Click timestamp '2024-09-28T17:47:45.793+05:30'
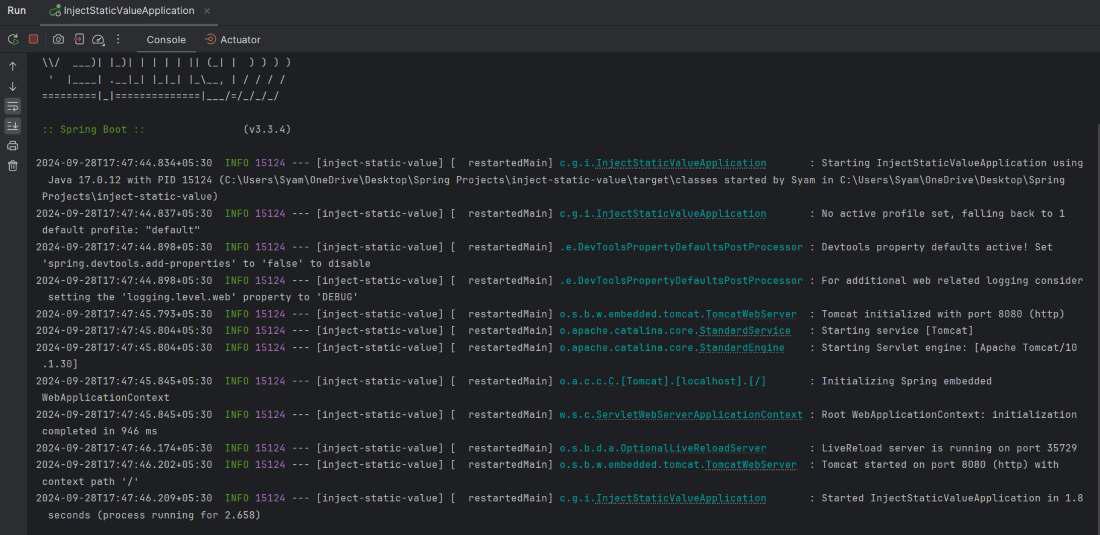This screenshot has height=535, width=1100. (124, 314)
